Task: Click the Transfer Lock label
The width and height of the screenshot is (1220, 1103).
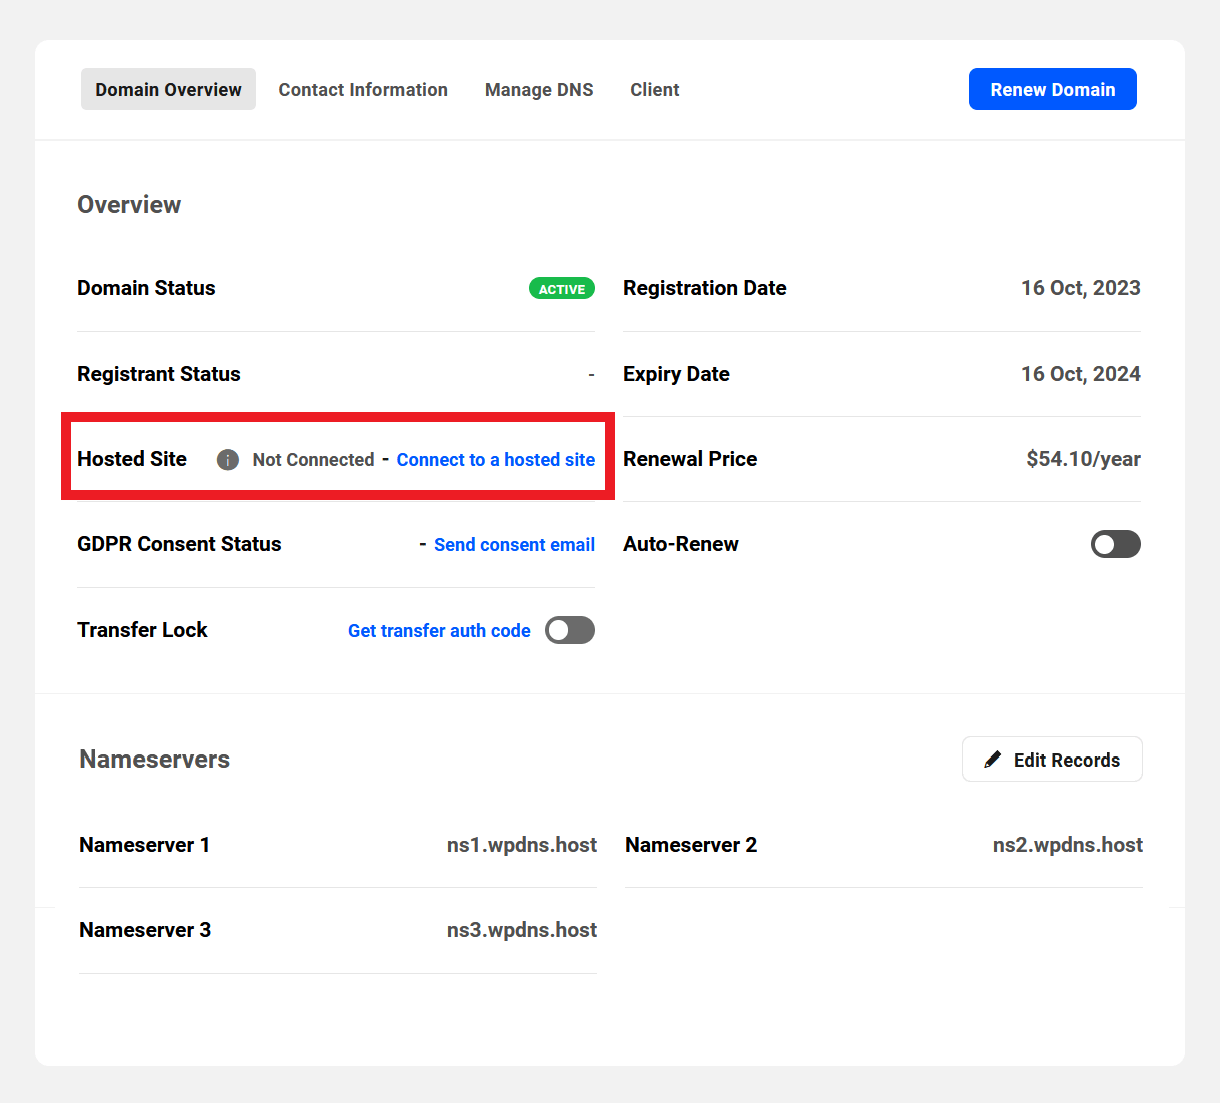Action: point(142,630)
